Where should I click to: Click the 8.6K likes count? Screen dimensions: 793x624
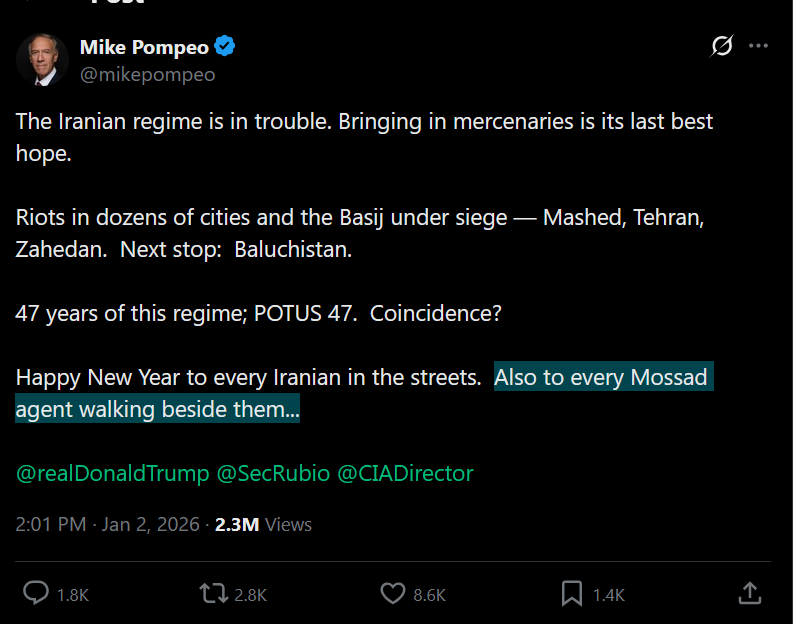click(x=429, y=595)
